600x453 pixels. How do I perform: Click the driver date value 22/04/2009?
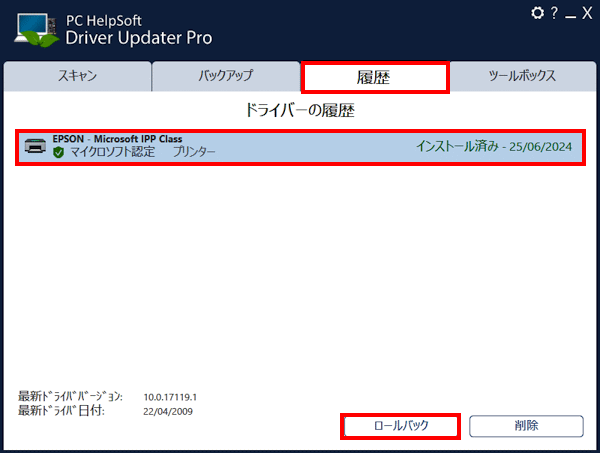pos(168,412)
